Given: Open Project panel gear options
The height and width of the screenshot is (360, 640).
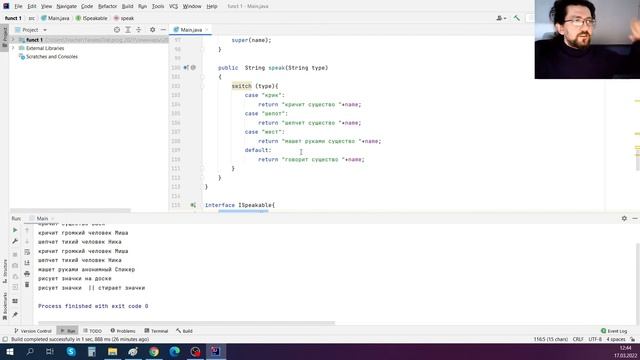Looking at the screenshot, I should click(x=152, y=30).
